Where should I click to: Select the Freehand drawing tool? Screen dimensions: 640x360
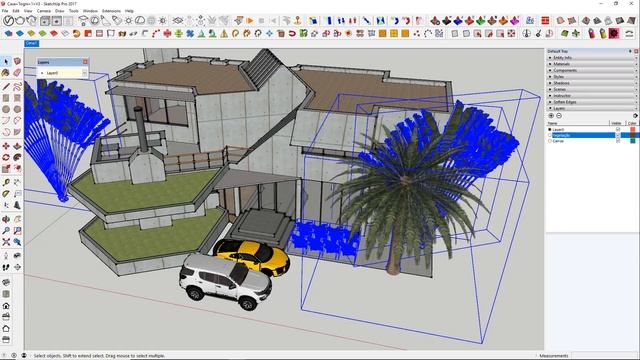pos(17,87)
